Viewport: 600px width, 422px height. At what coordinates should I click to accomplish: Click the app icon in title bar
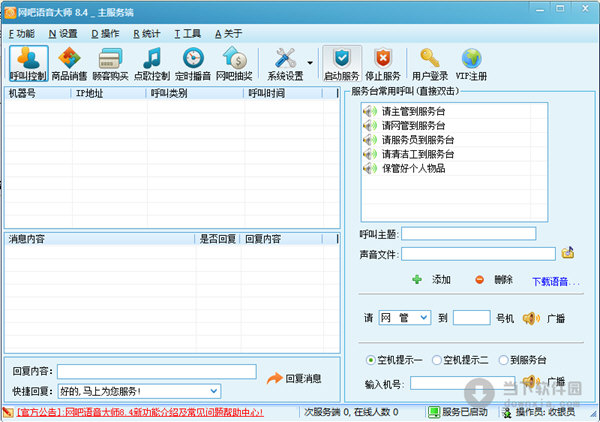tap(10, 13)
